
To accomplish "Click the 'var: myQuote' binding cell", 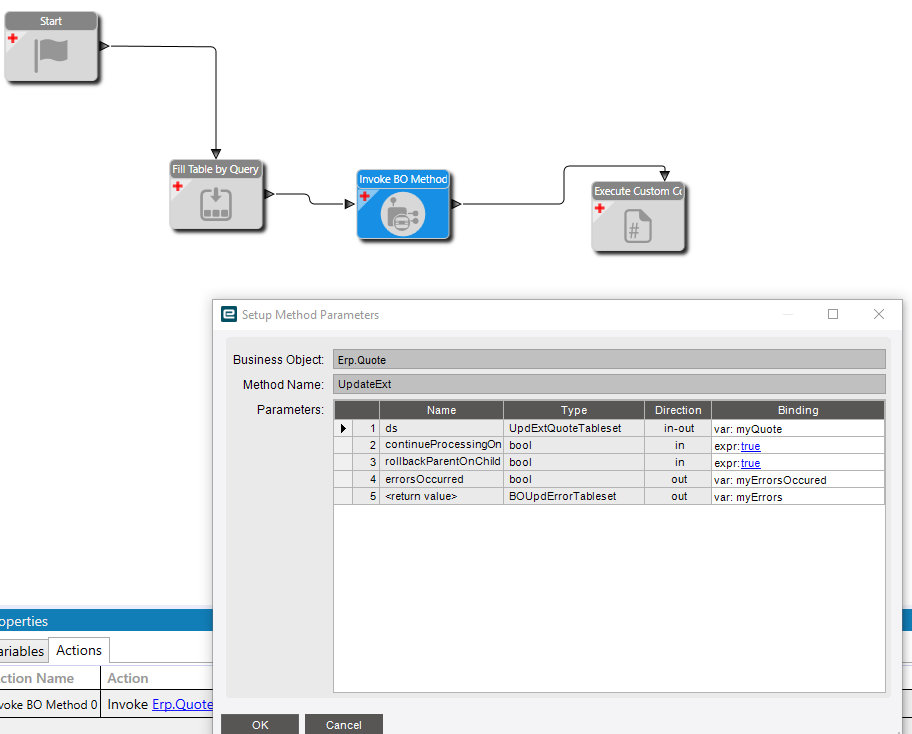I will (798, 429).
